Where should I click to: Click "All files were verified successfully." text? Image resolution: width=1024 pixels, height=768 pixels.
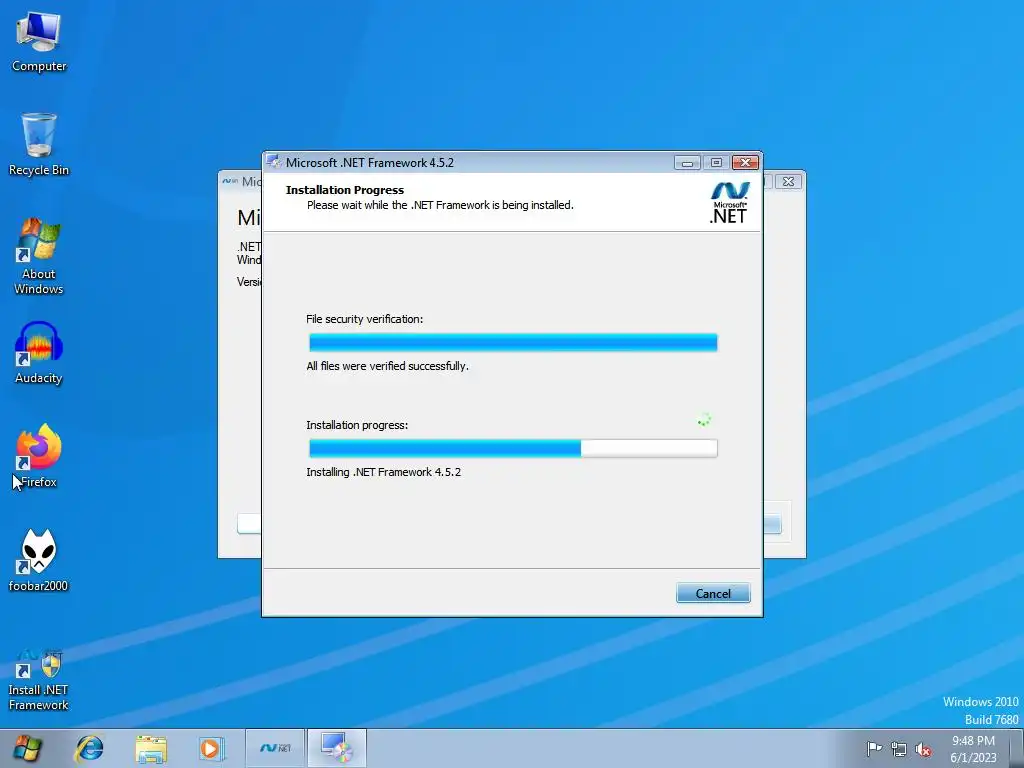(387, 366)
